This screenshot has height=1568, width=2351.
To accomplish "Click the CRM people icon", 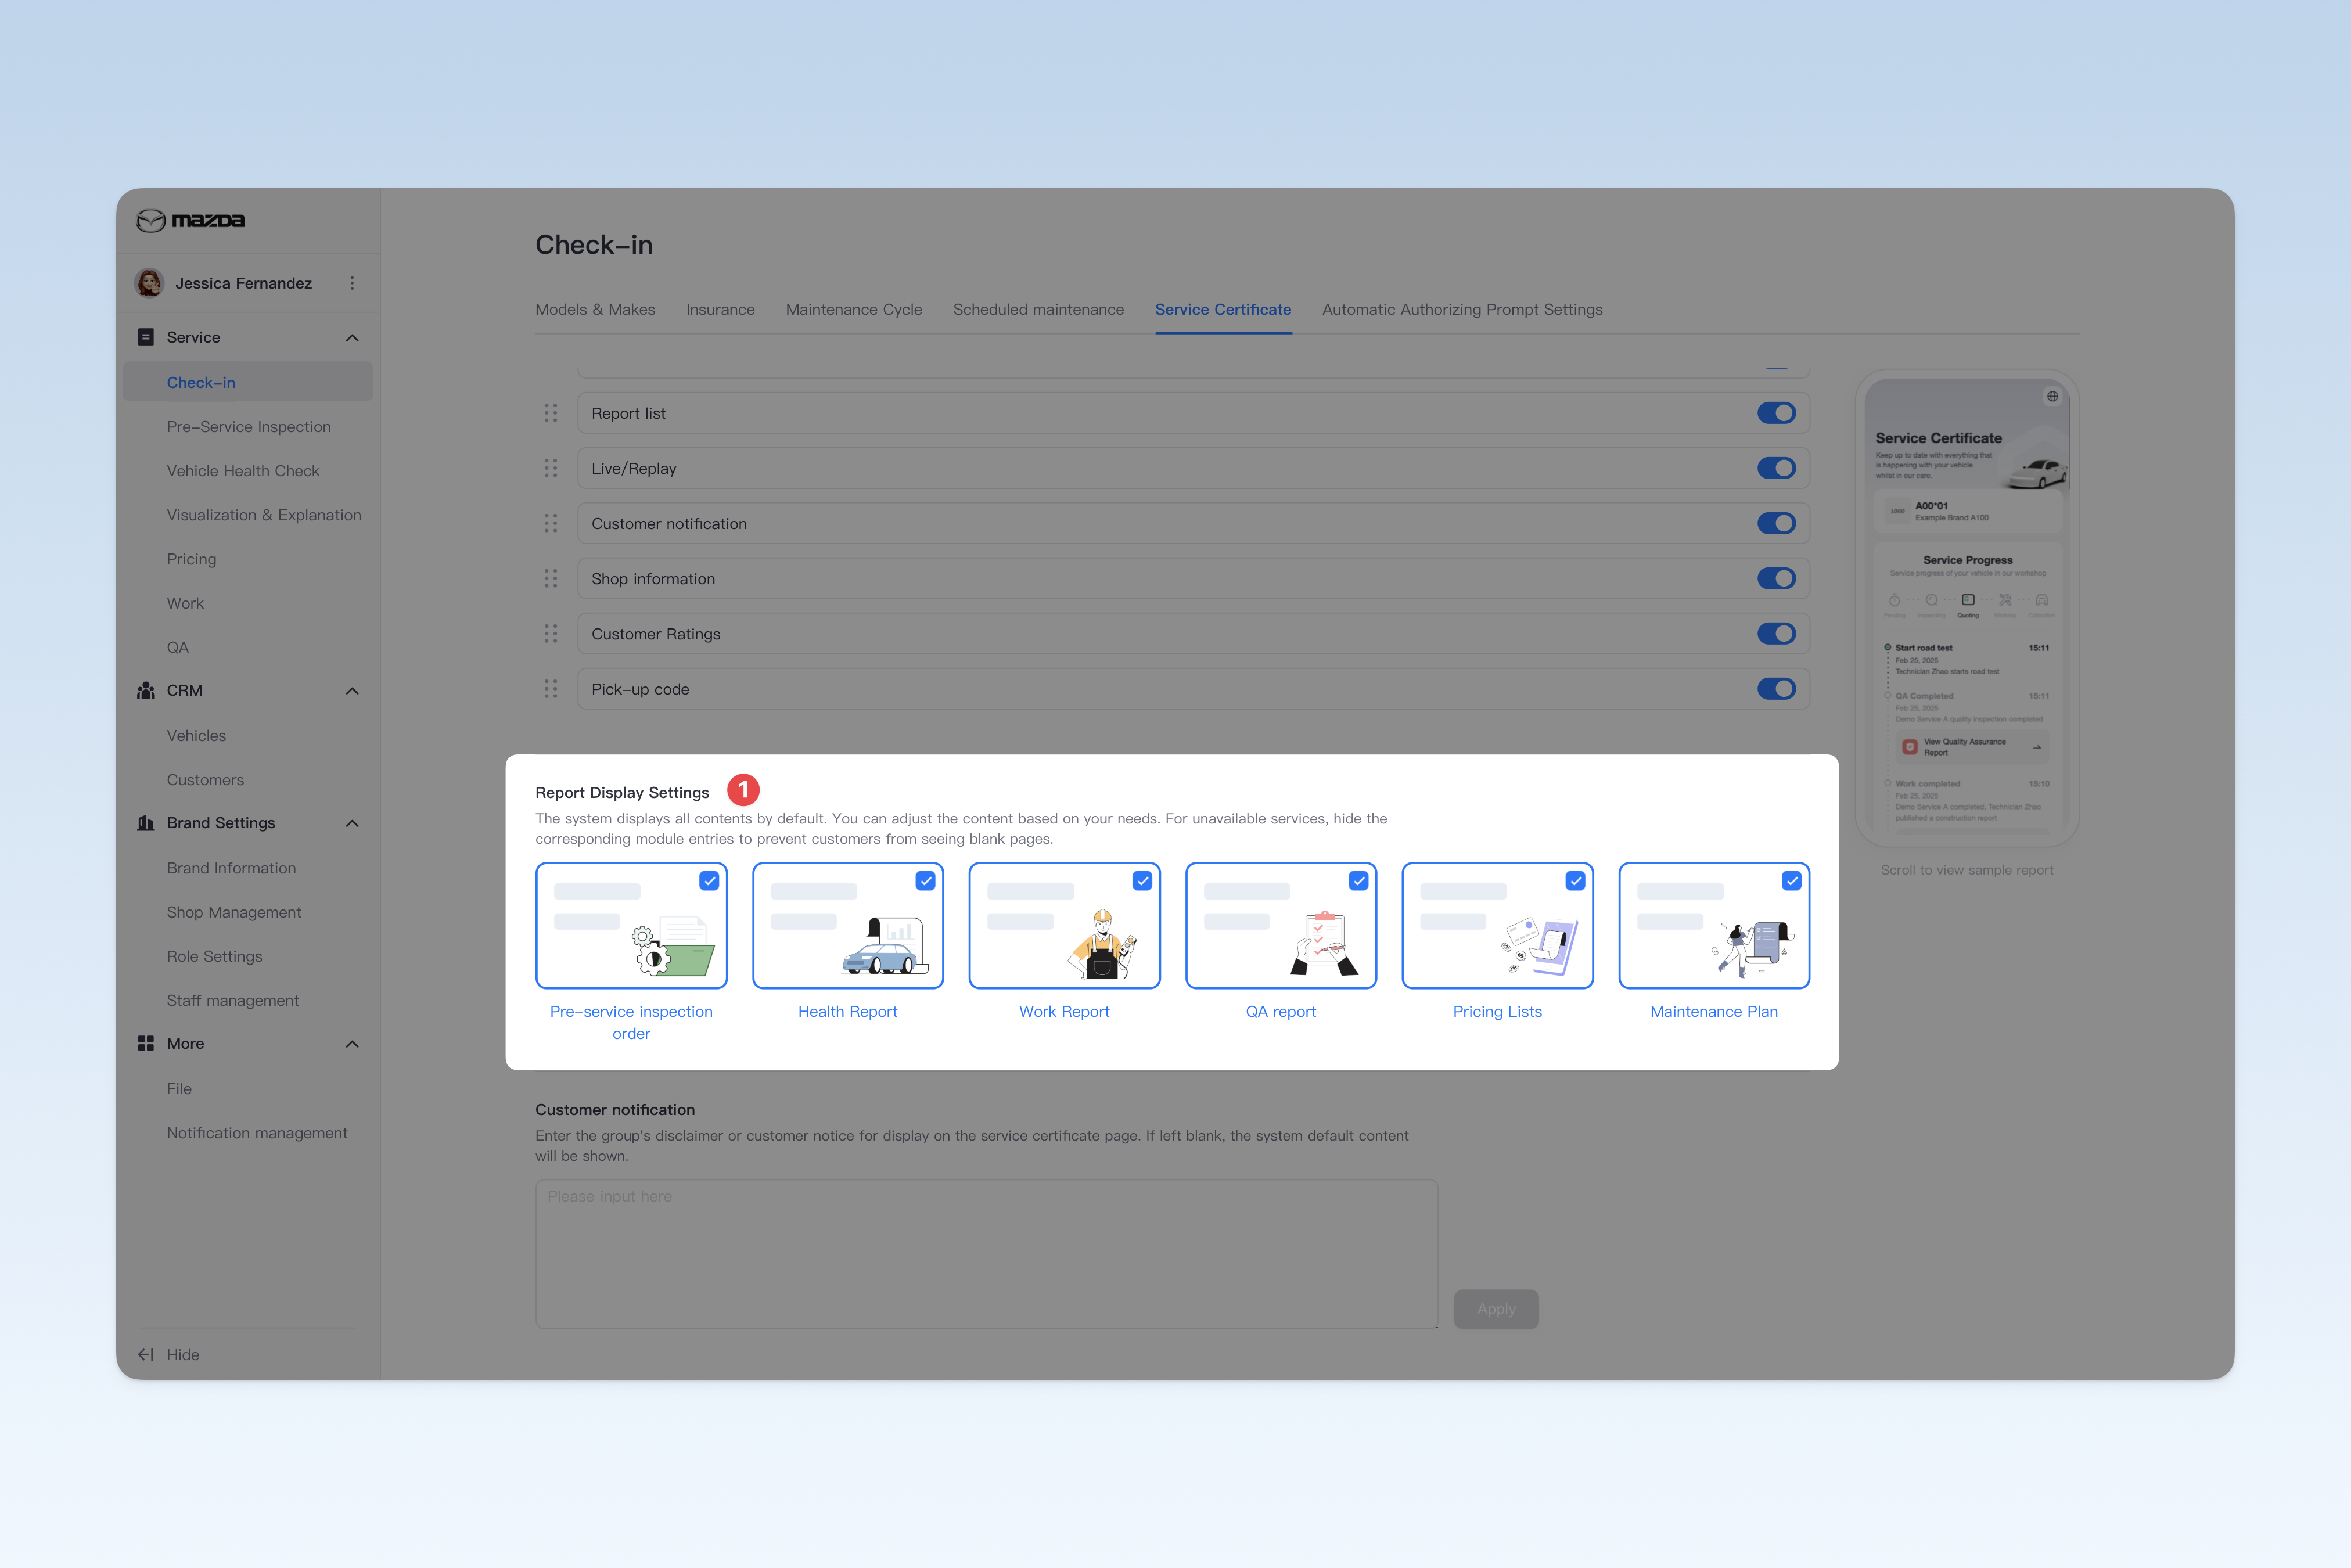I will pyautogui.click(x=146, y=690).
